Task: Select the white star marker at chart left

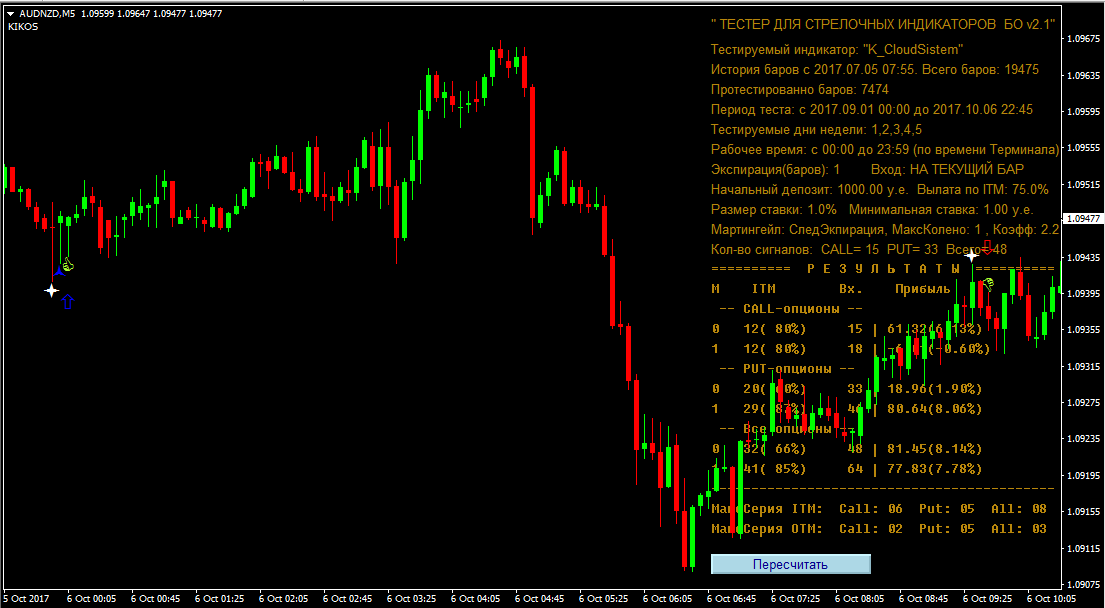Action: click(52, 291)
